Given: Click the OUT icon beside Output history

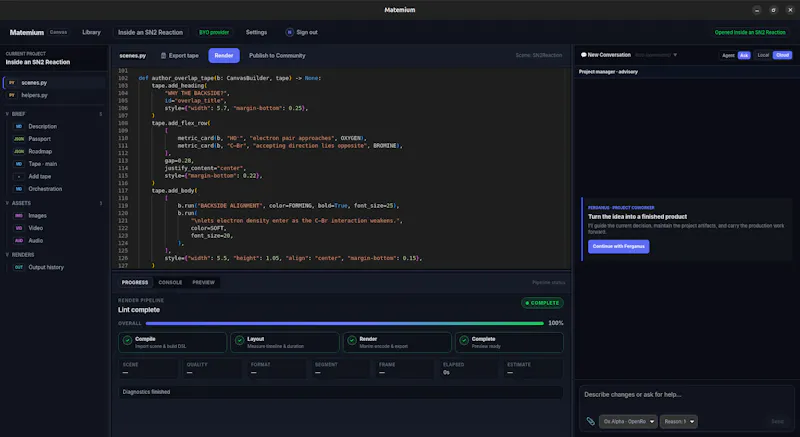Looking at the screenshot, I should tap(19, 267).
